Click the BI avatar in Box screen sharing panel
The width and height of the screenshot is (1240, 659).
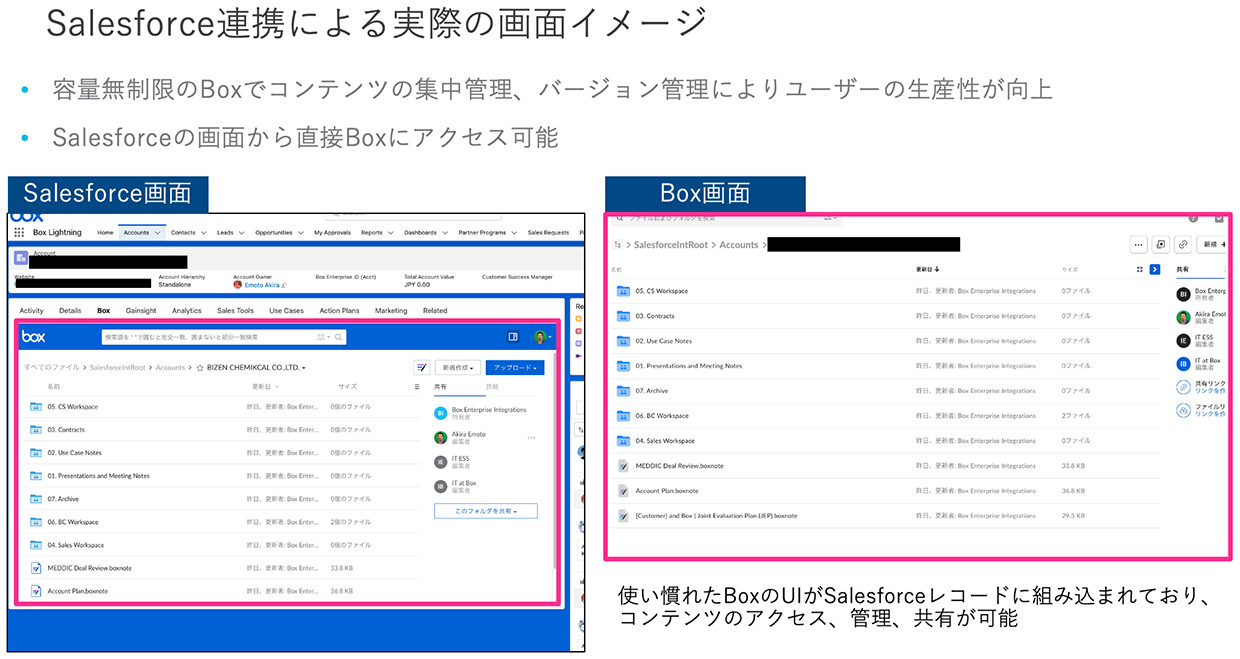pos(1183,295)
